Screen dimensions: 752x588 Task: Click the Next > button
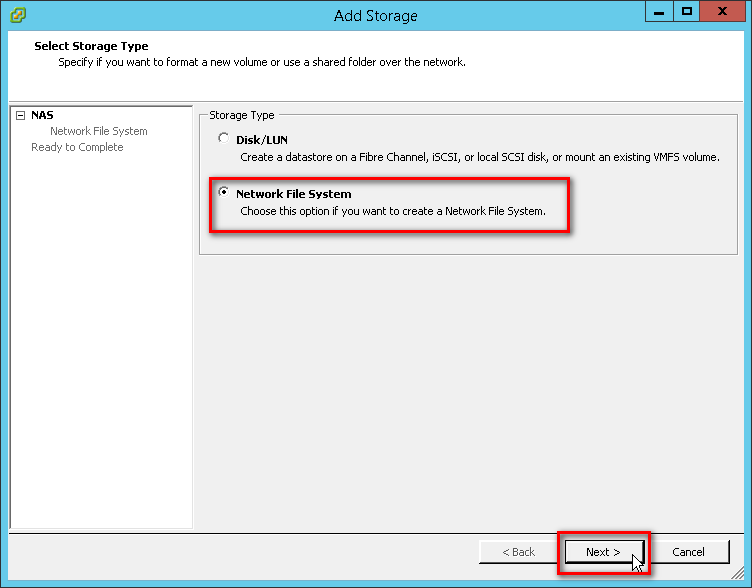coord(604,552)
